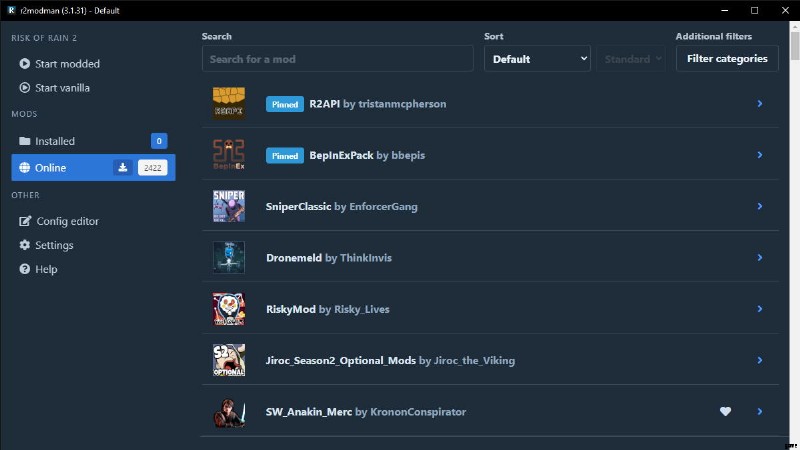Image resolution: width=800 pixels, height=450 pixels.
Task: Select the Online mods section
Action: coord(93,167)
